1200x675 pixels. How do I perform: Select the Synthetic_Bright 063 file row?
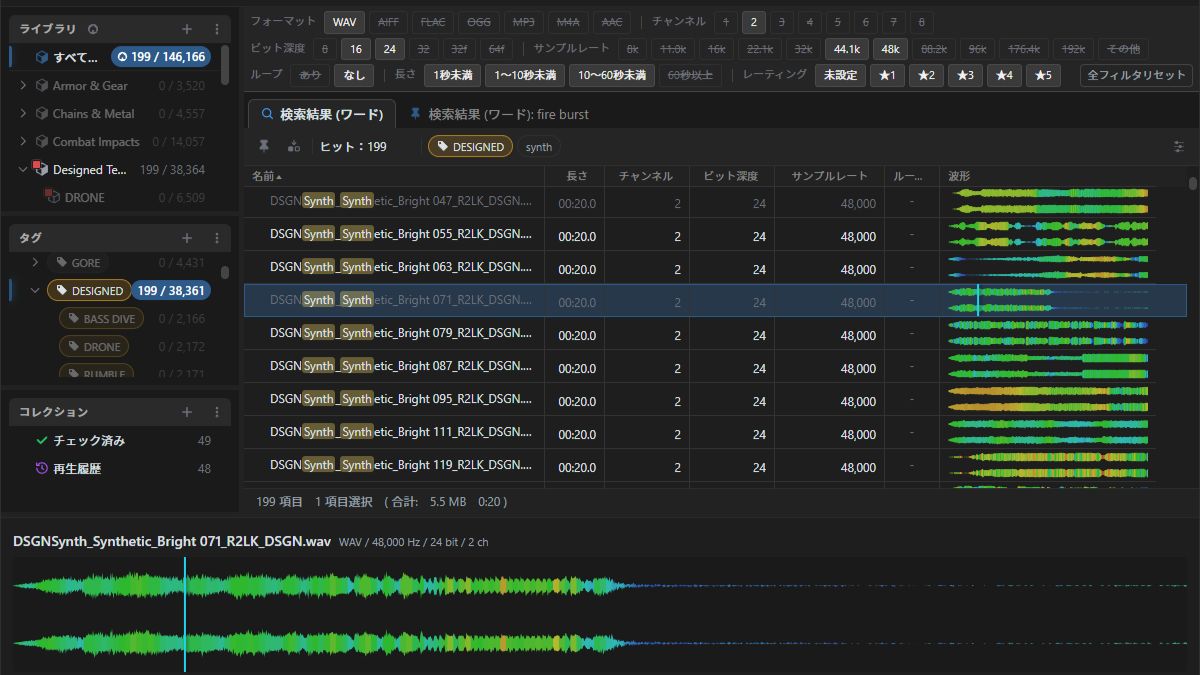[x=715, y=268]
